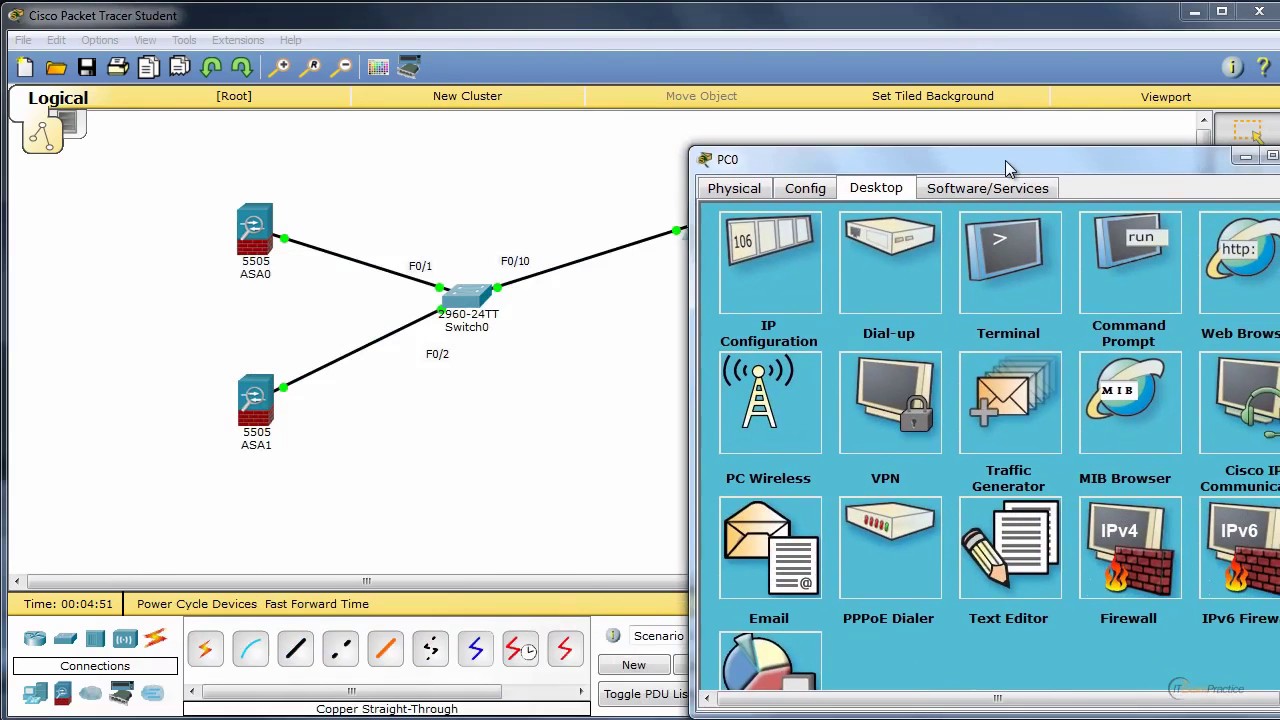Screen dimensions: 1280x720
Task: Pick Serial DCE cable with clock
Action: pyautogui.click(x=520, y=649)
